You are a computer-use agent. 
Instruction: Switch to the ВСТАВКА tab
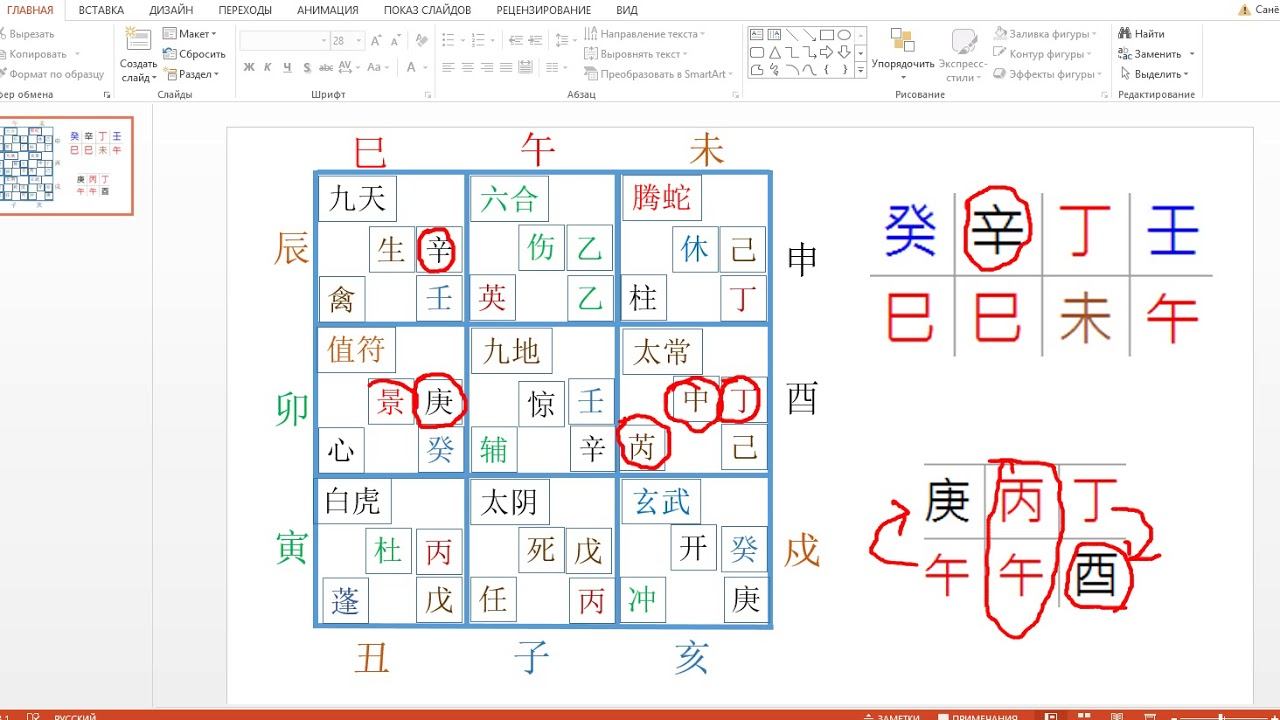click(101, 10)
